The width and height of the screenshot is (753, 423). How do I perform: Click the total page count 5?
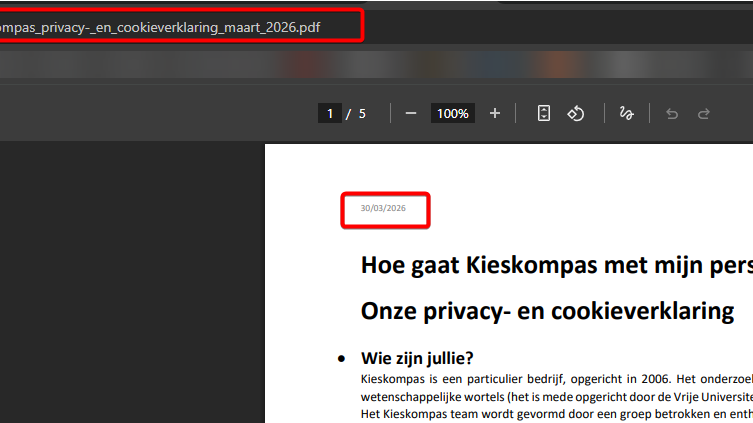[362, 114]
